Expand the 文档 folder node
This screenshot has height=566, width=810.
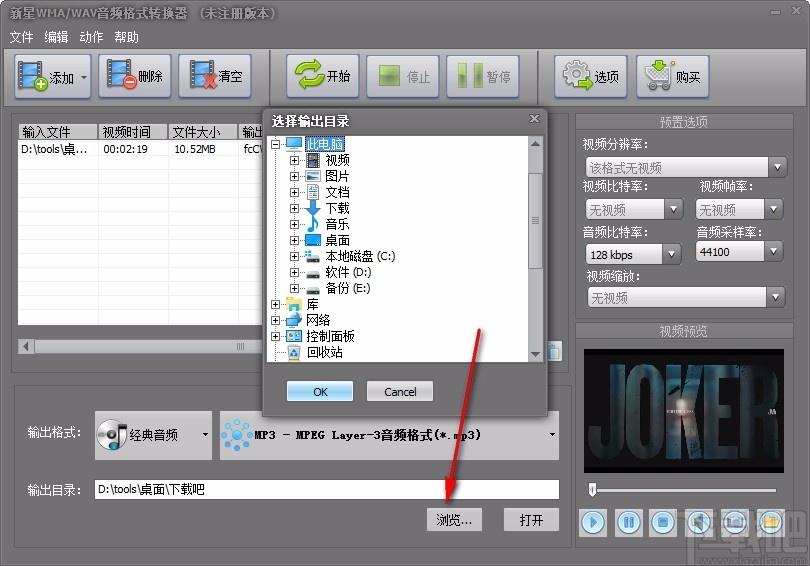click(x=294, y=193)
